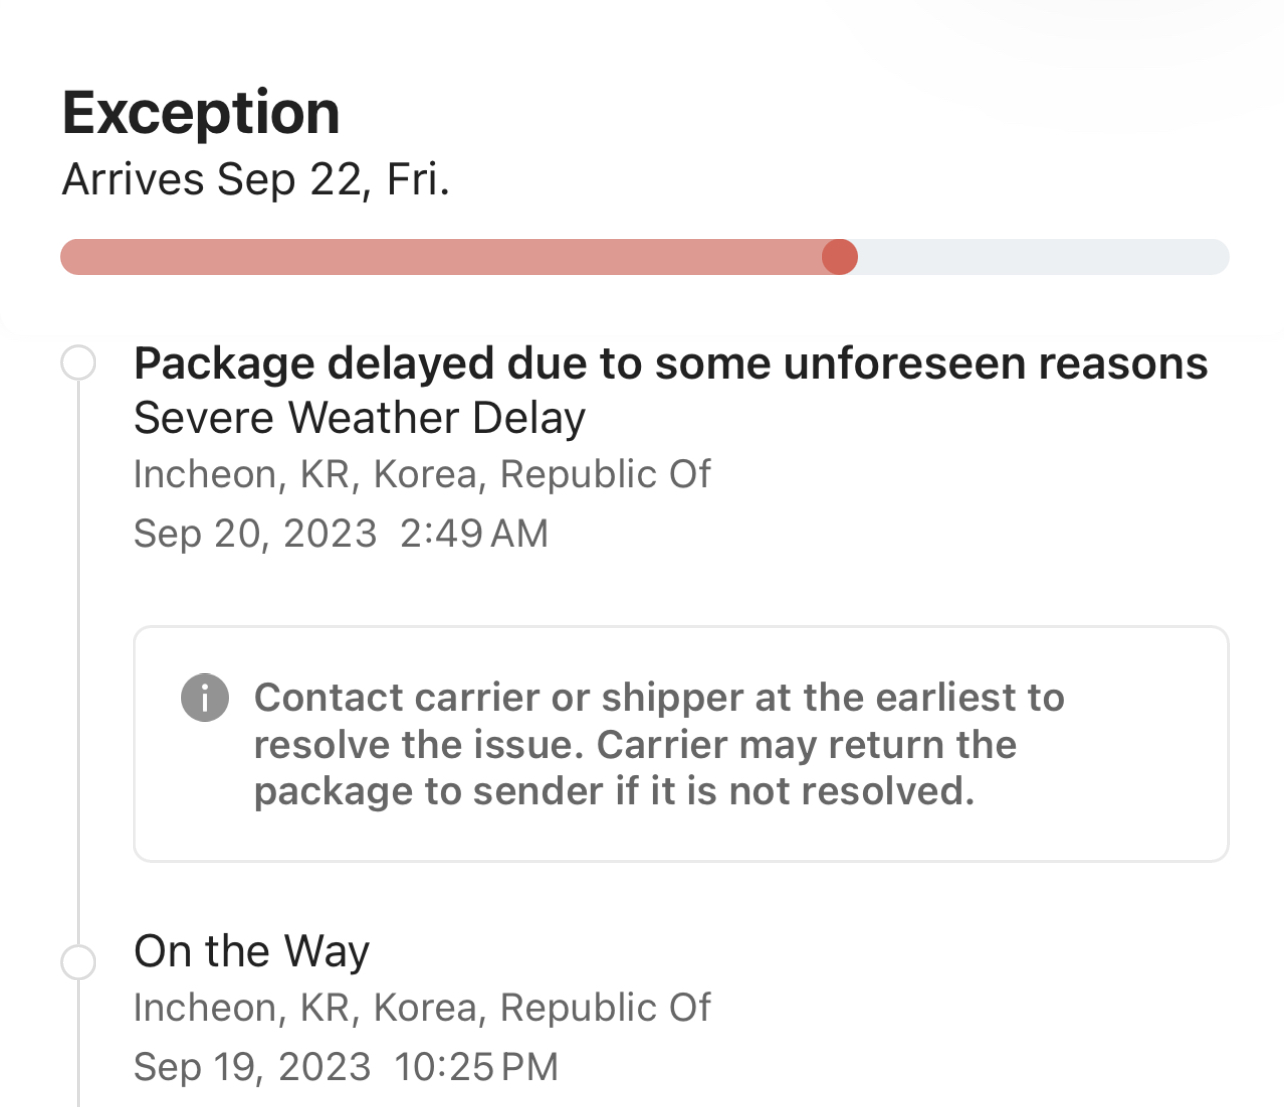Open the On the Way event title
This screenshot has width=1284, height=1107.
(x=252, y=952)
